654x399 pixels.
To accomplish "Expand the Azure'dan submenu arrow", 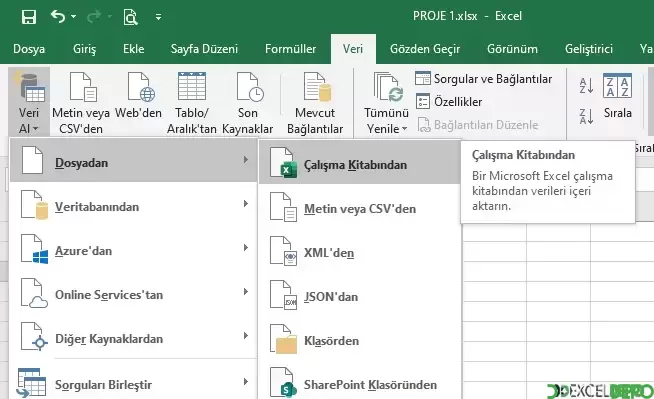I will pyautogui.click(x=246, y=248).
